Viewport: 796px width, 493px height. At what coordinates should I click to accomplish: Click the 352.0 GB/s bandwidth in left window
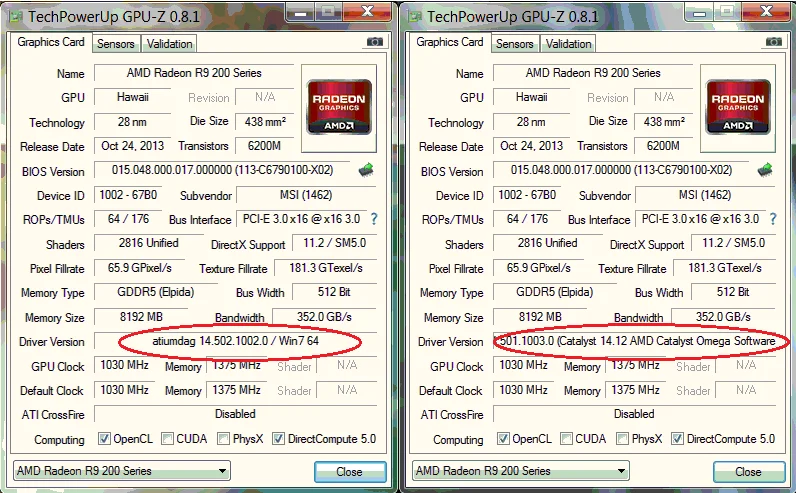pos(325,317)
